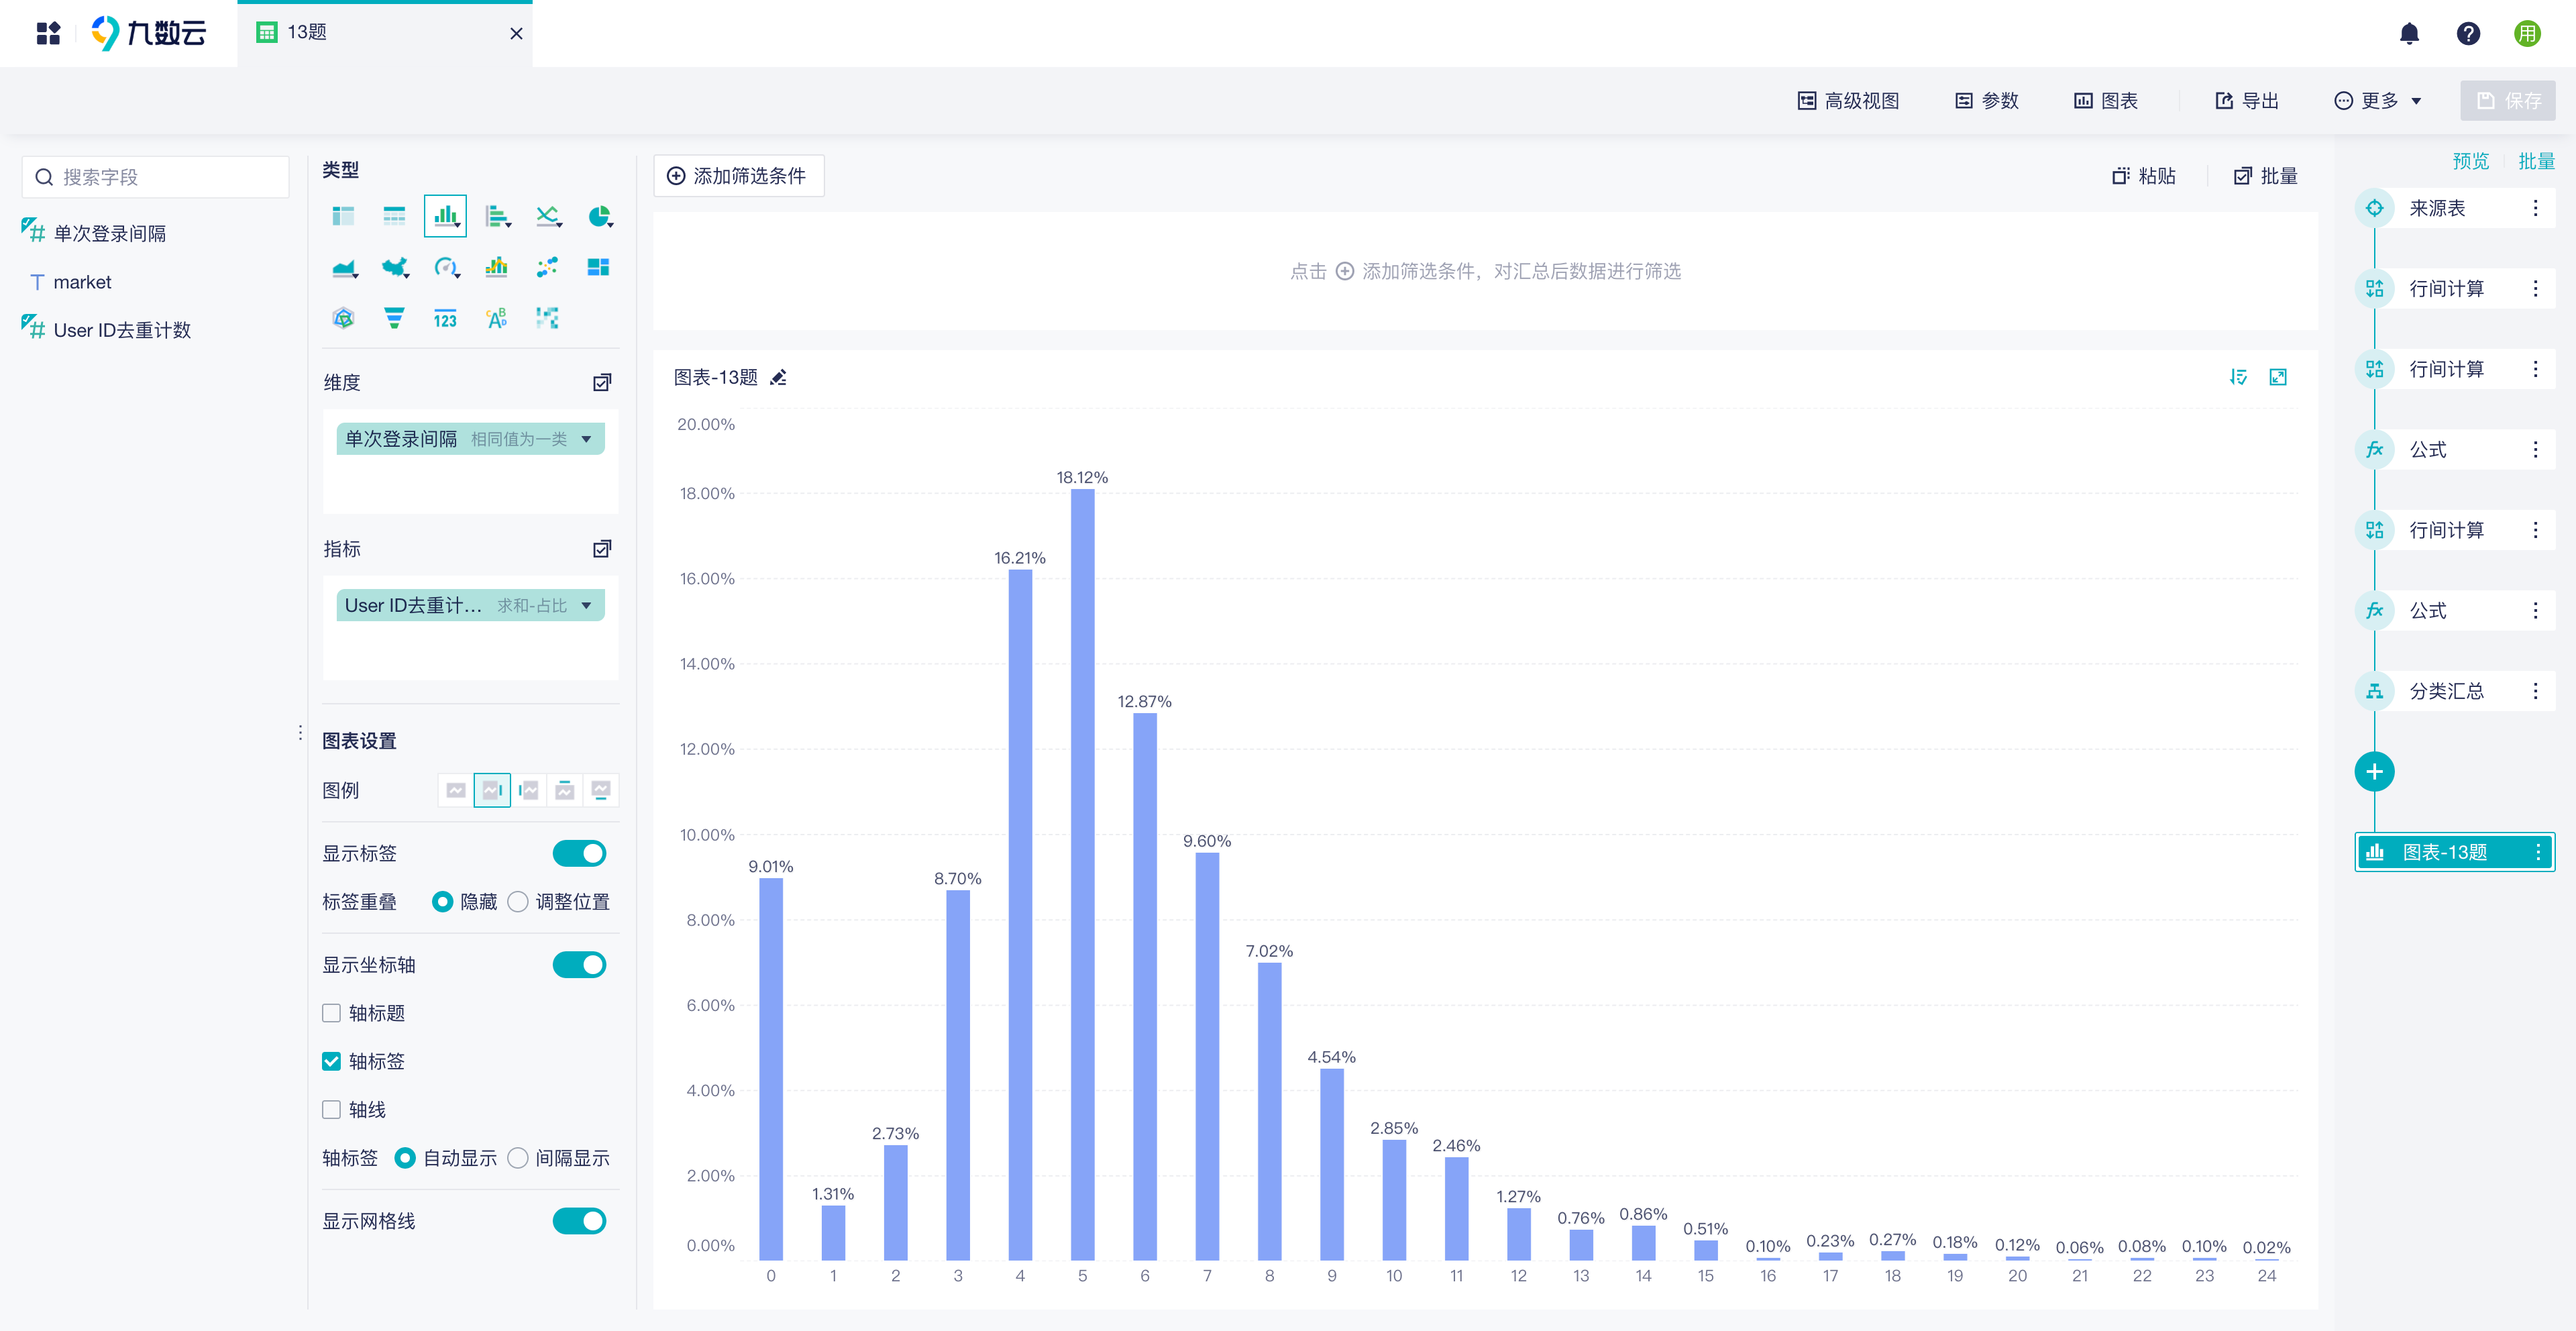Uncheck the 轴标签 checkbox

tap(332, 1061)
